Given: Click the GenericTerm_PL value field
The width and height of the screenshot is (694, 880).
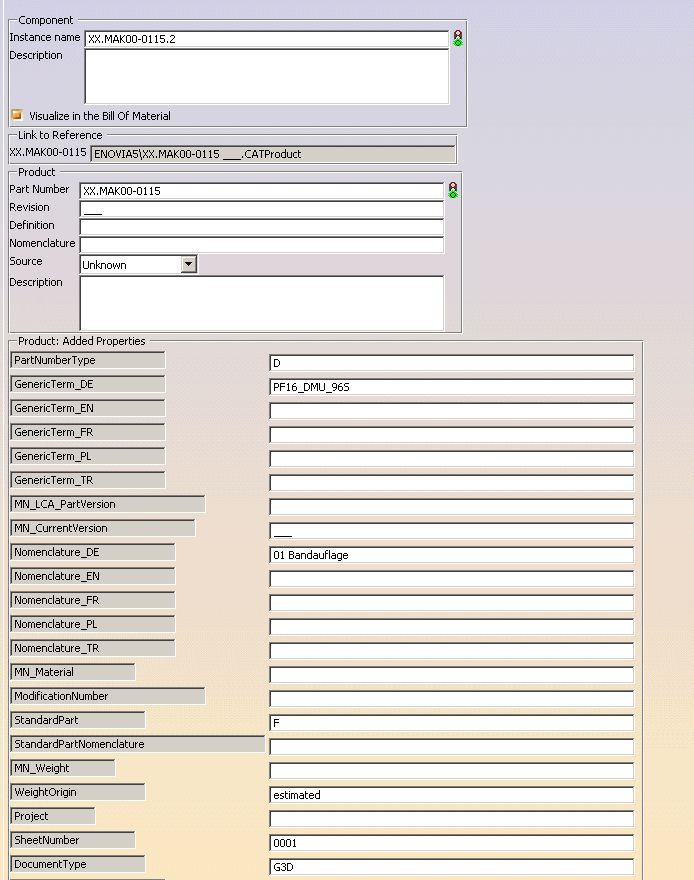Looking at the screenshot, I should (x=452, y=459).
